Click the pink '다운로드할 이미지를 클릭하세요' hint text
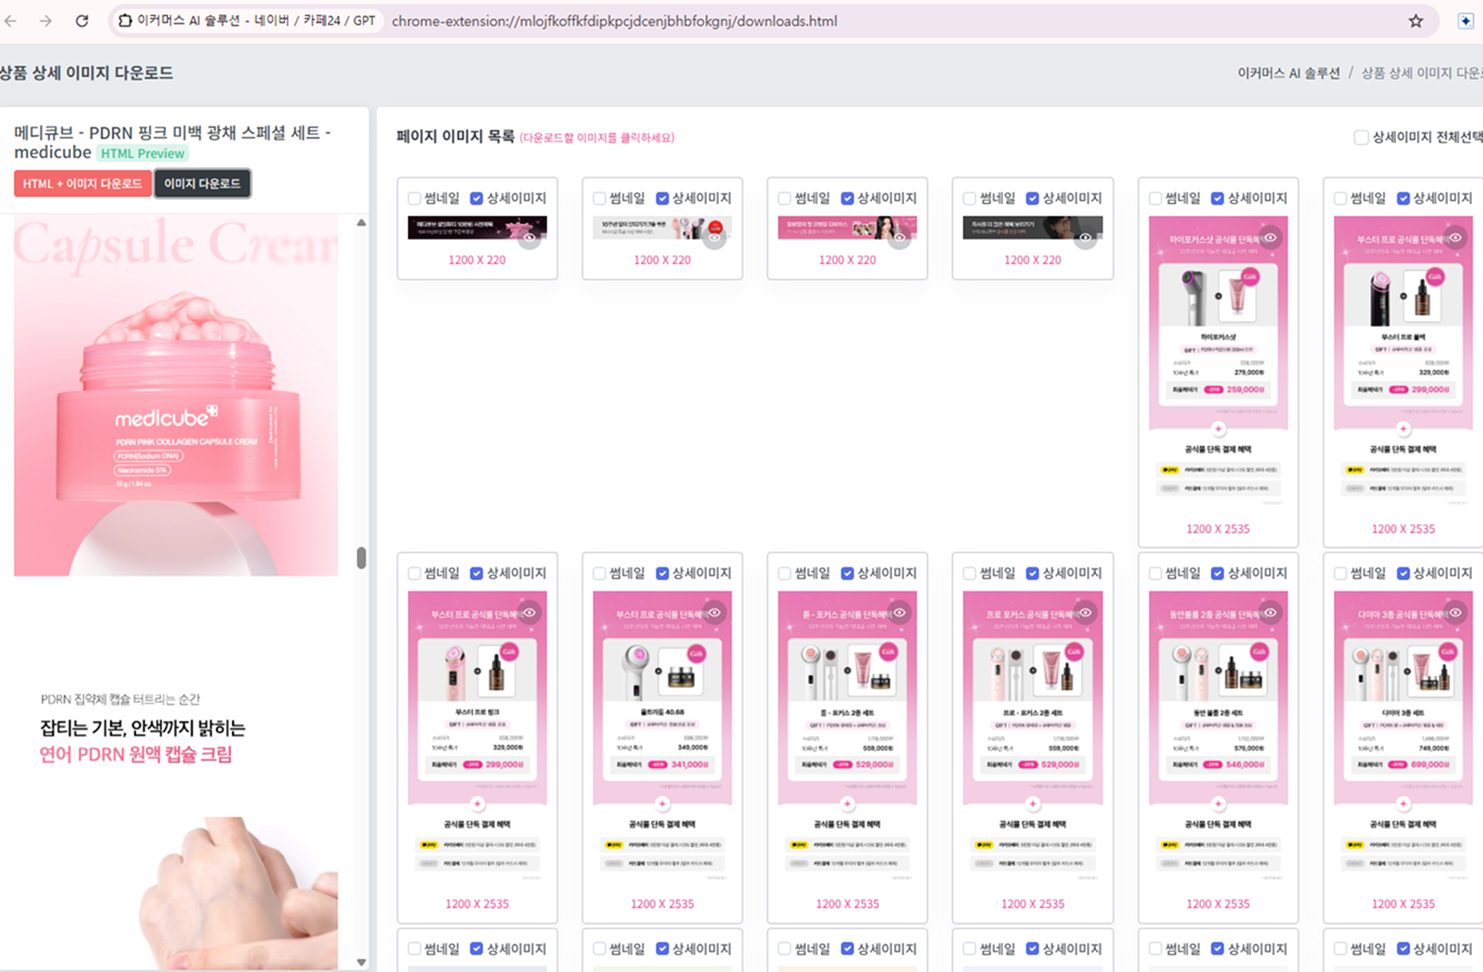1483x972 pixels. (x=597, y=138)
